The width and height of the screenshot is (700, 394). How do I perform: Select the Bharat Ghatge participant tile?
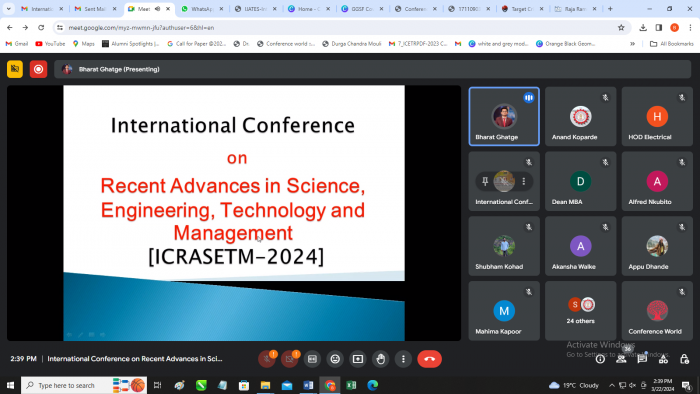tap(504, 116)
